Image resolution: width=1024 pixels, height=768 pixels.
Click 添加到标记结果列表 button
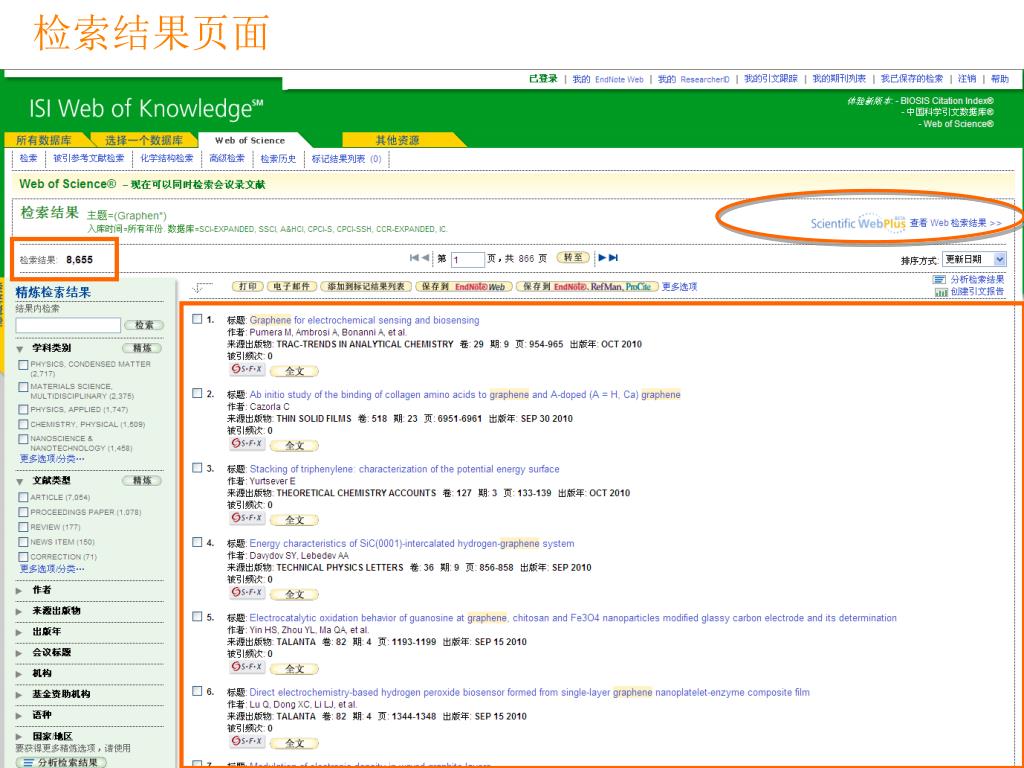pyautogui.click(x=366, y=287)
